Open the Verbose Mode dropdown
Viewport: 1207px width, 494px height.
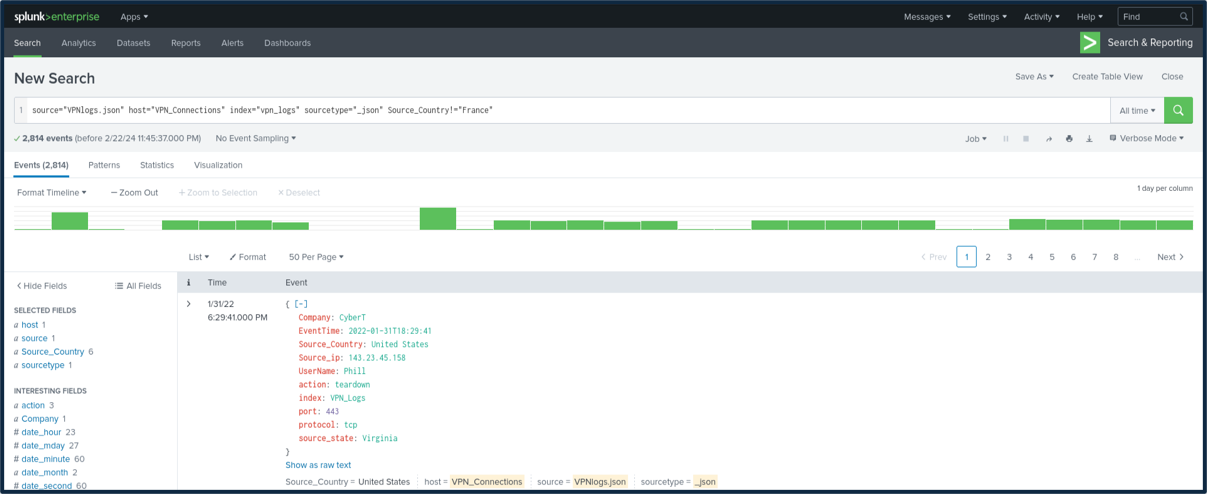click(x=1146, y=139)
